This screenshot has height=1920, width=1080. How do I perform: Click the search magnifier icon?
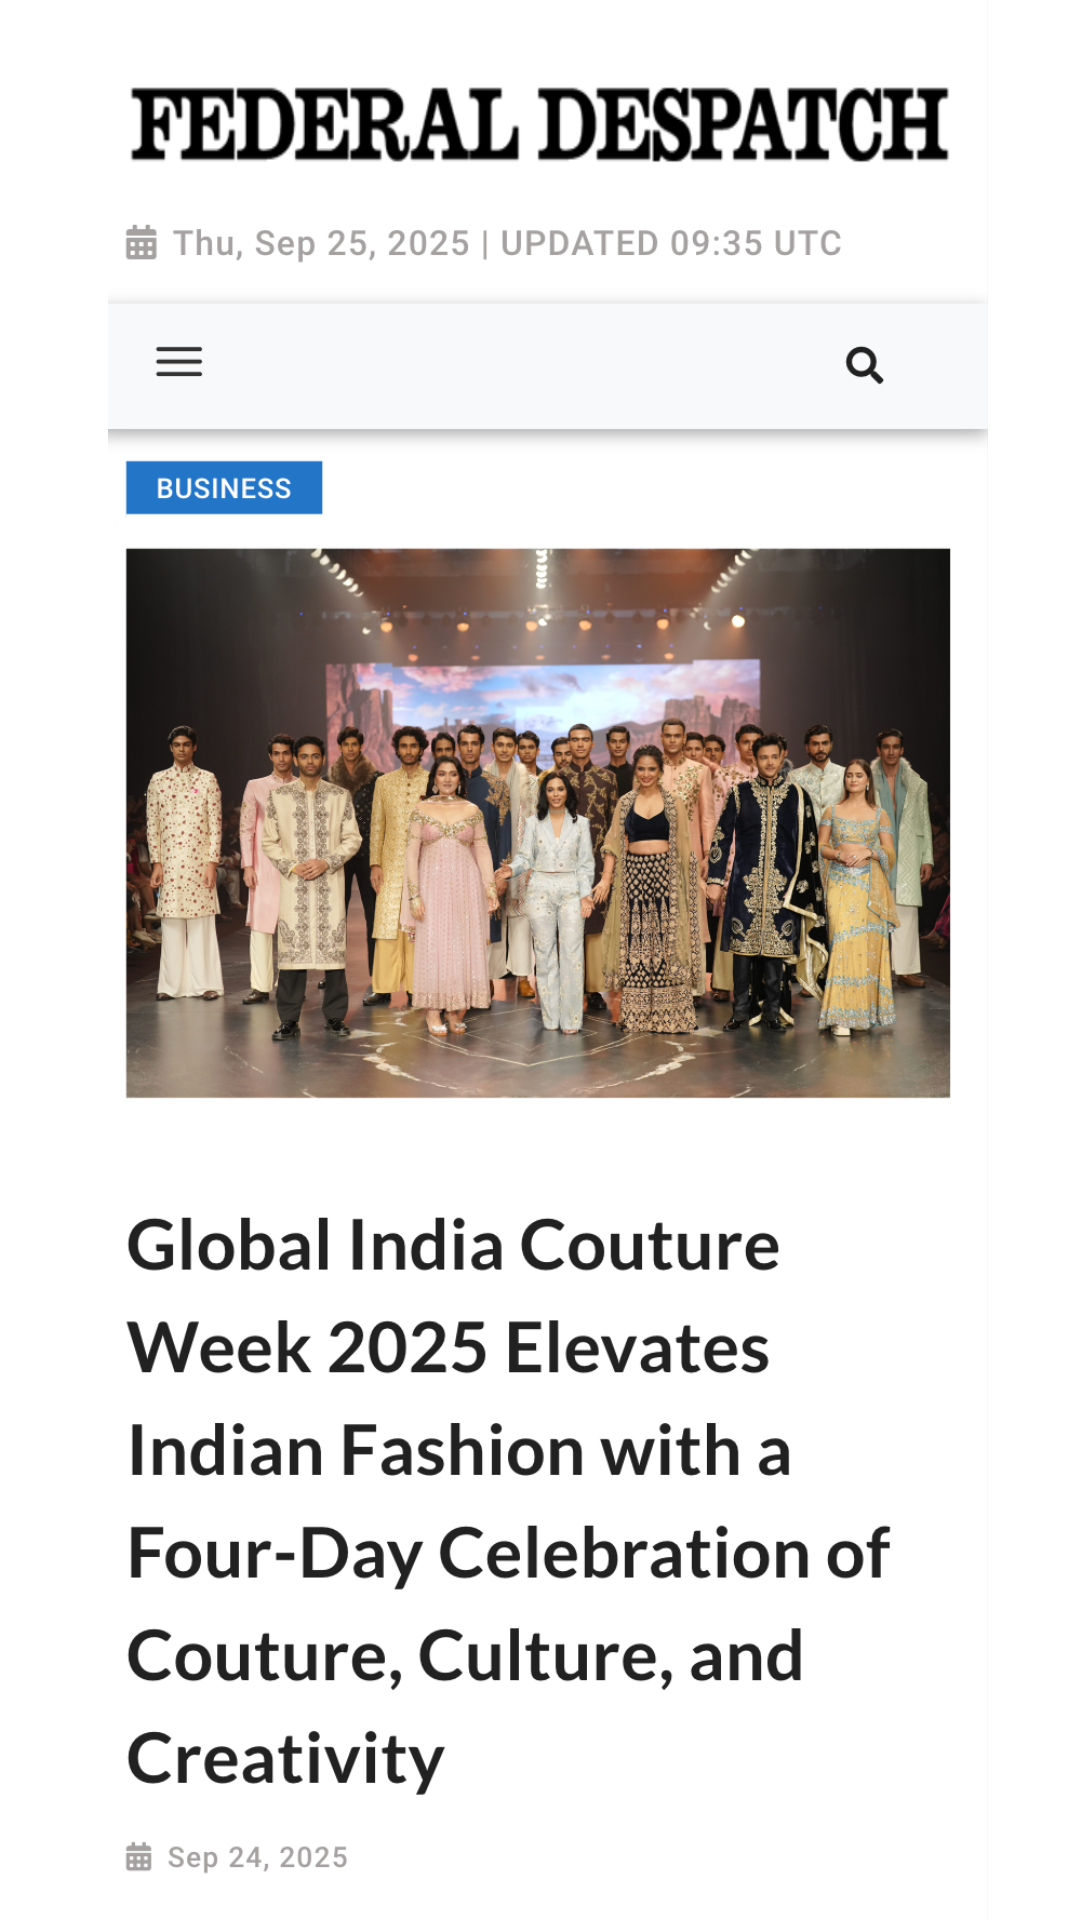pos(864,365)
